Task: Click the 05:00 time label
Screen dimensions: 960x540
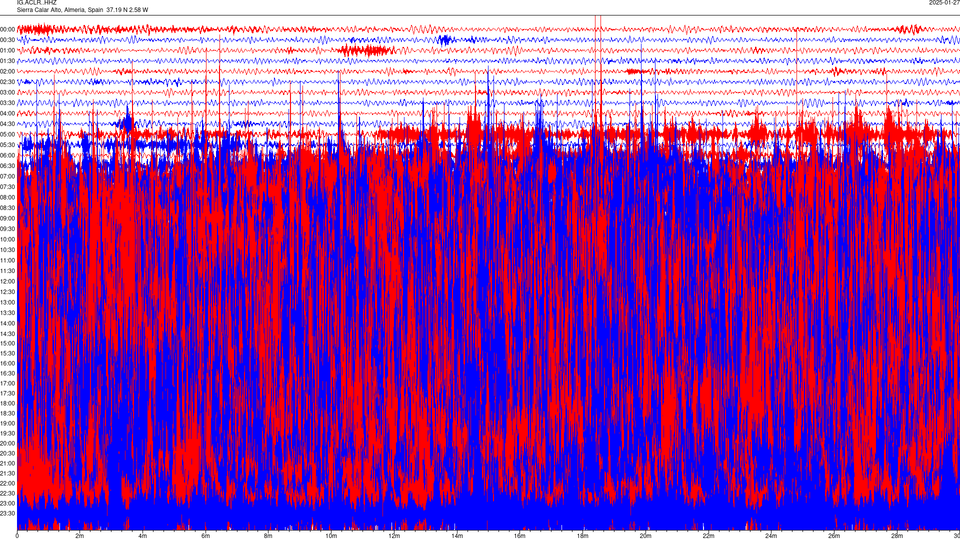Action: pyautogui.click(x=8, y=134)
